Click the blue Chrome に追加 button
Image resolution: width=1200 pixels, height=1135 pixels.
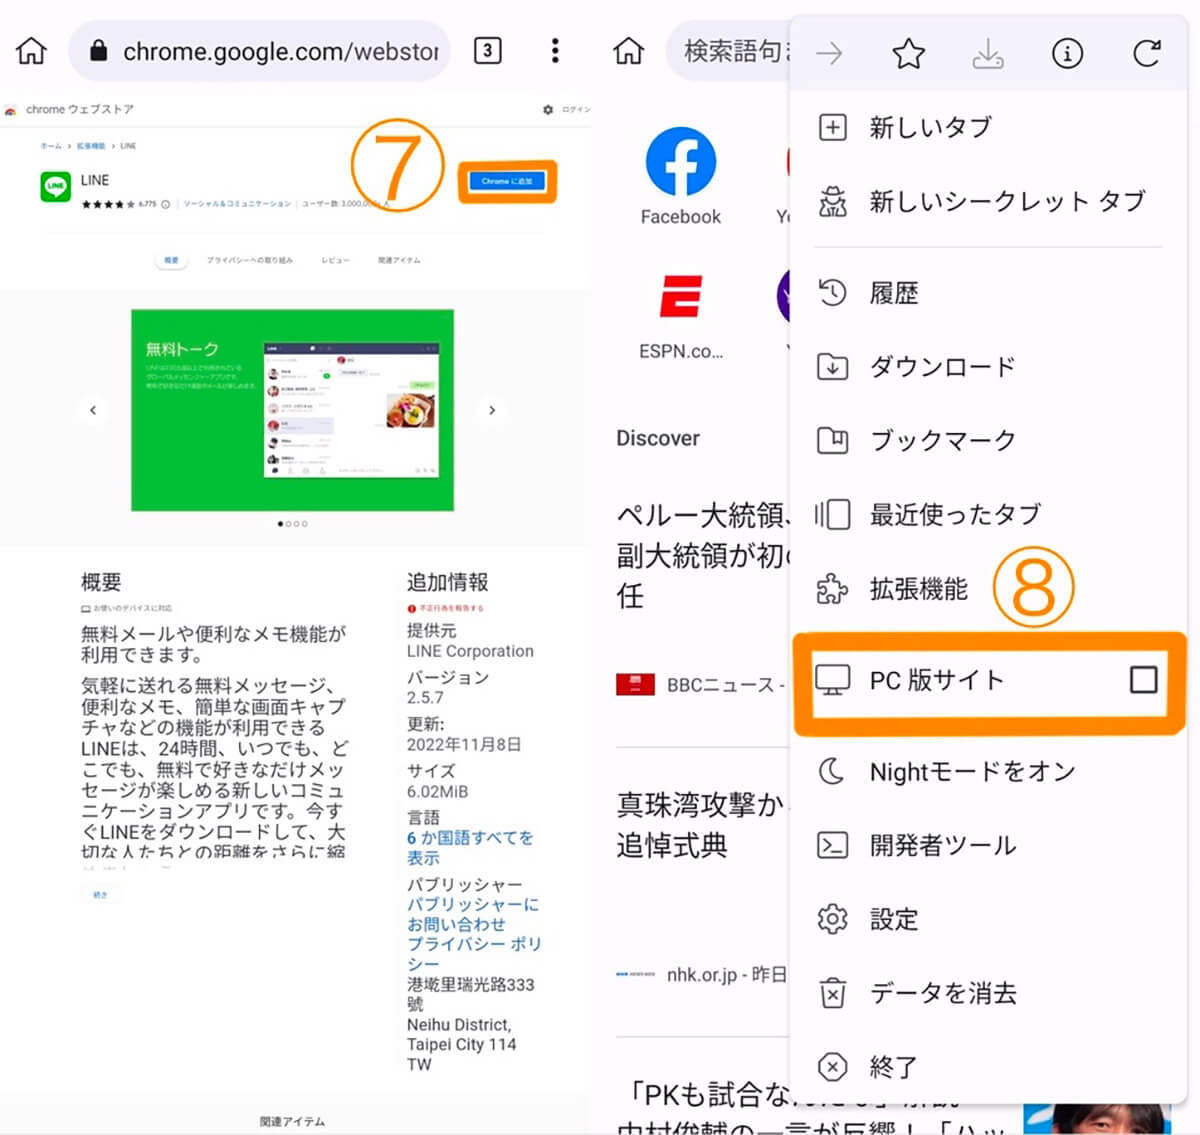click(x=507, y=181)
